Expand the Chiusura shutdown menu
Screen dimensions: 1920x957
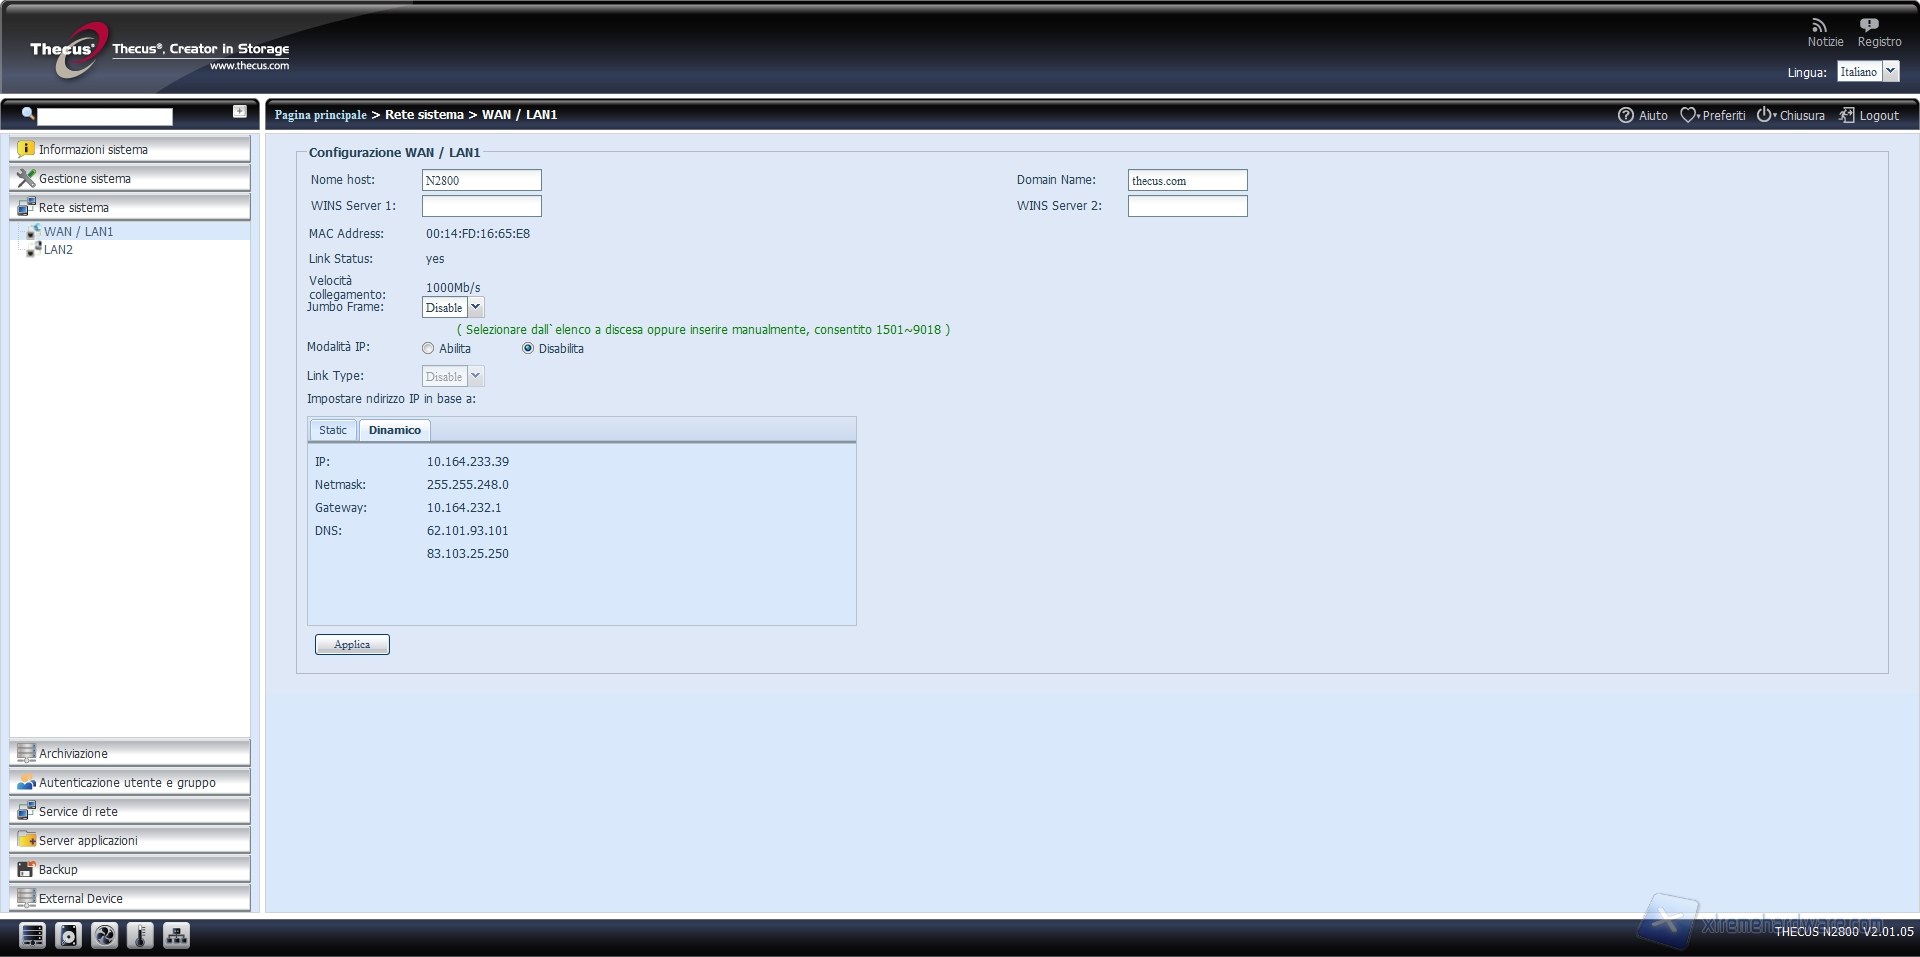pos(1766,115)
